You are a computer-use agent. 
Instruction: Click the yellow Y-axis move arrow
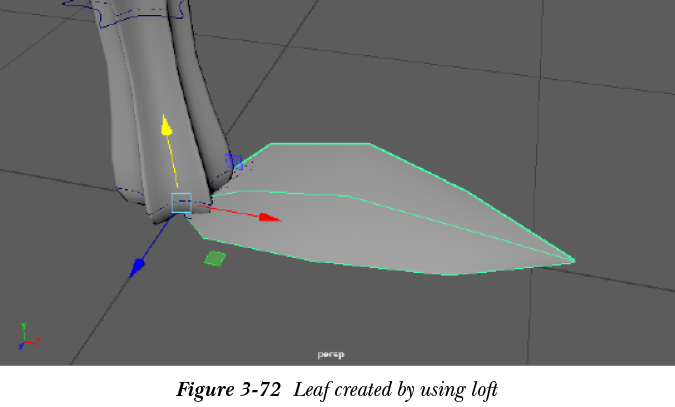(167, 127)
